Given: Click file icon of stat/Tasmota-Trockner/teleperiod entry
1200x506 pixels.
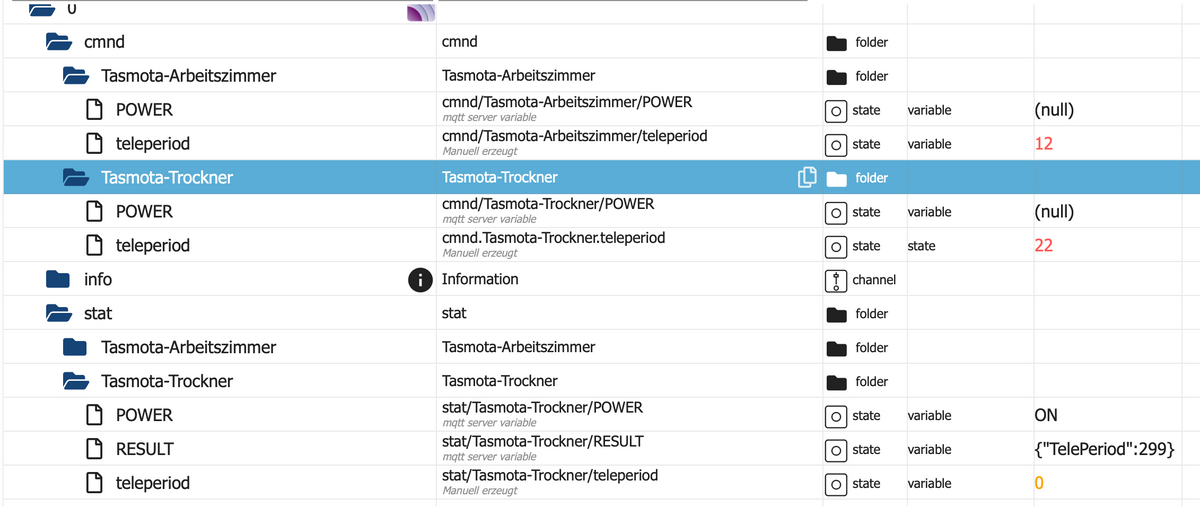Looking at the screenshot, I should tap(95, 483).
